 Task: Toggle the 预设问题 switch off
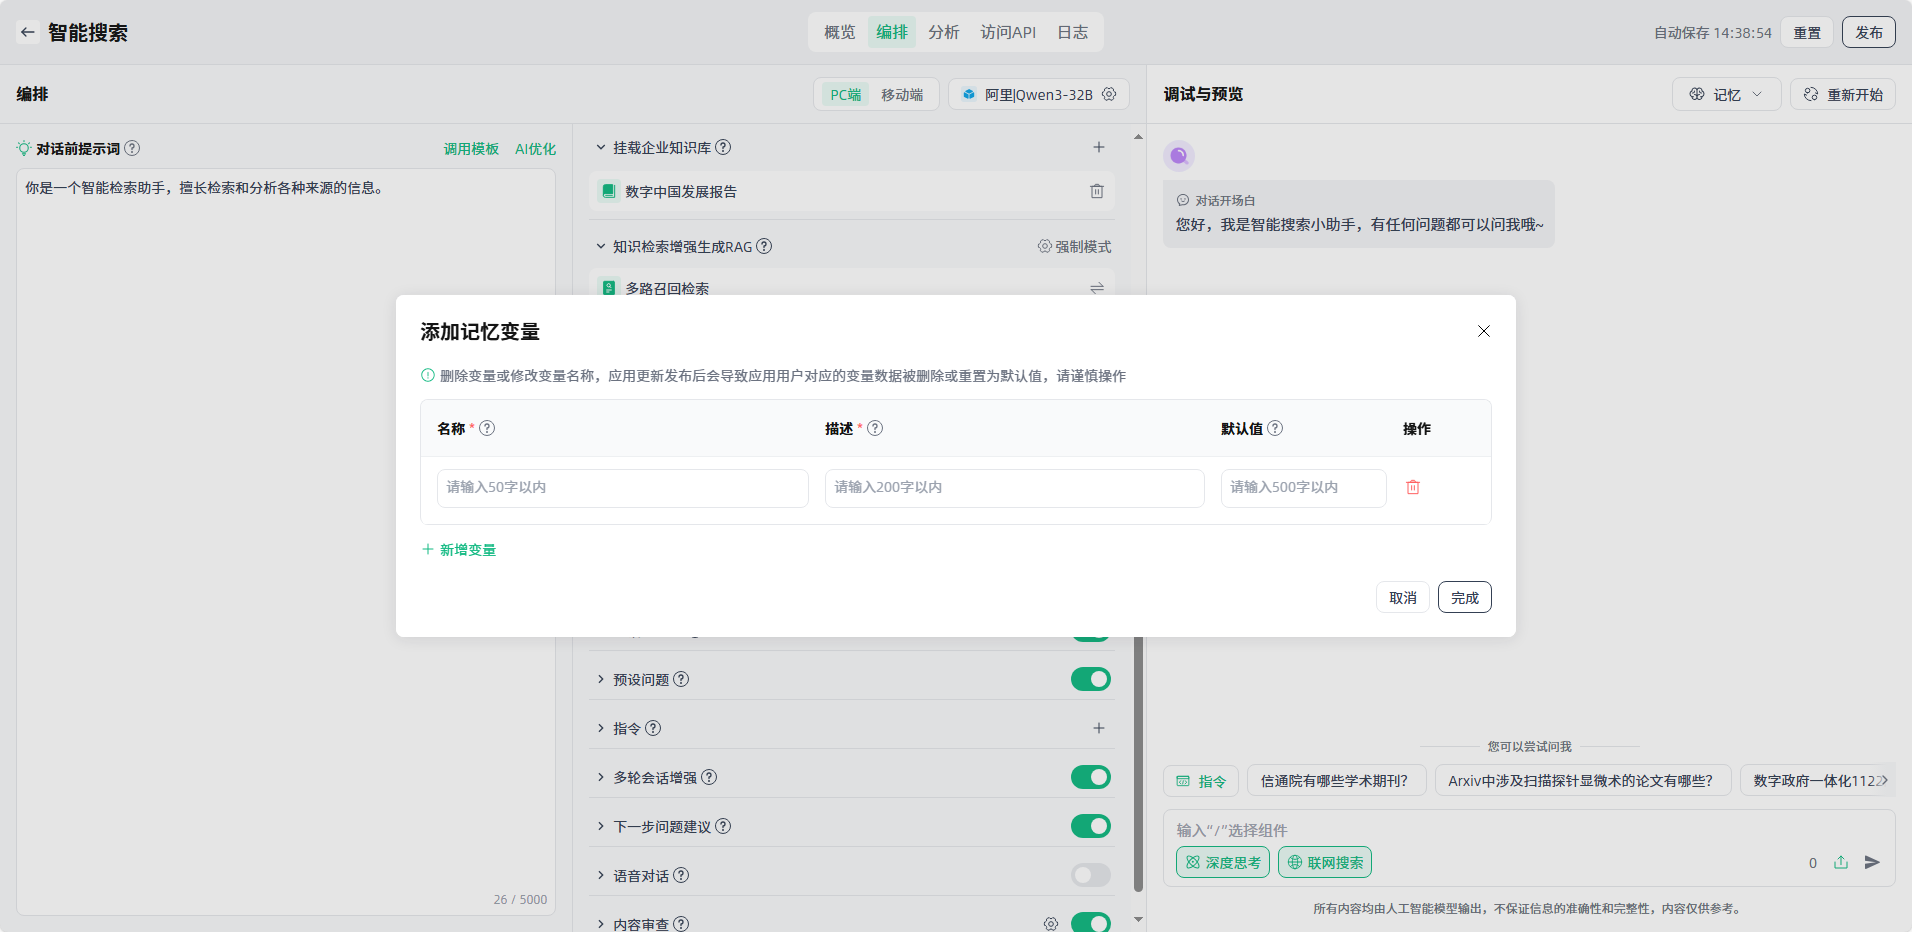pos(1090,679)
